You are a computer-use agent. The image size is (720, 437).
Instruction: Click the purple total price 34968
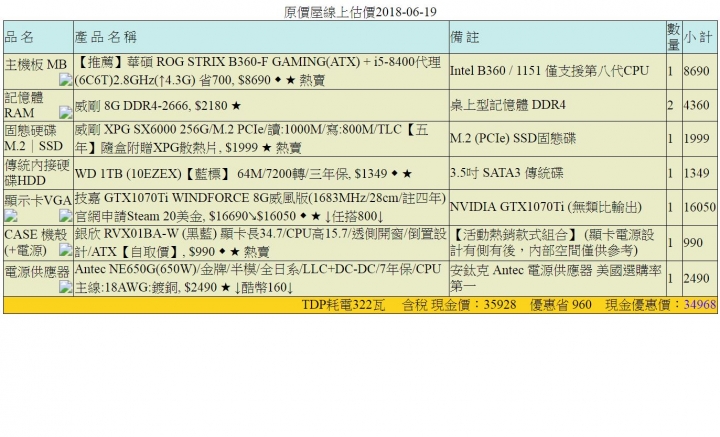(700, 305)
